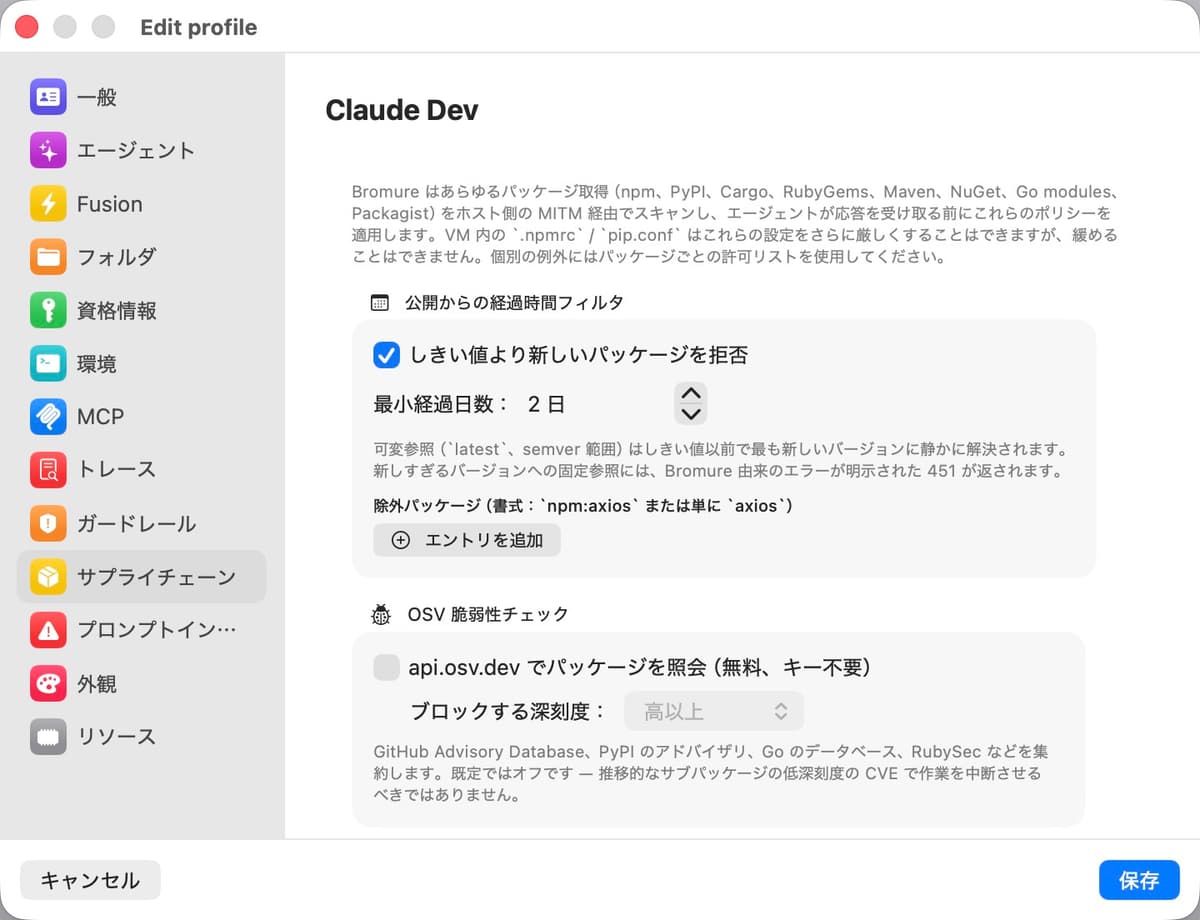Viewport: 1200px width, 920px height.
Task: Click the 除外パッケージ label text
Action: (x=583, y=506)
